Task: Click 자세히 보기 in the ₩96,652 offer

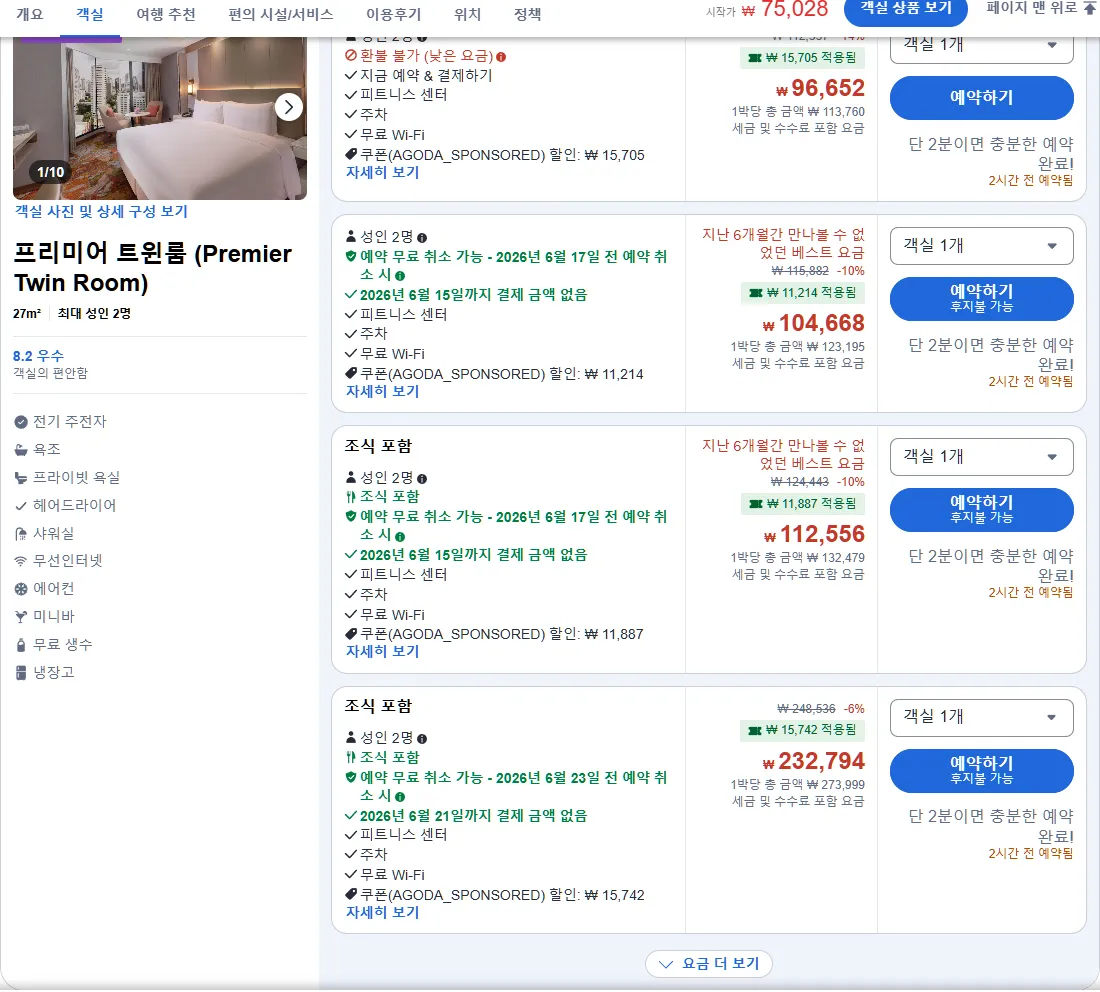Action: tap(382, 173)
